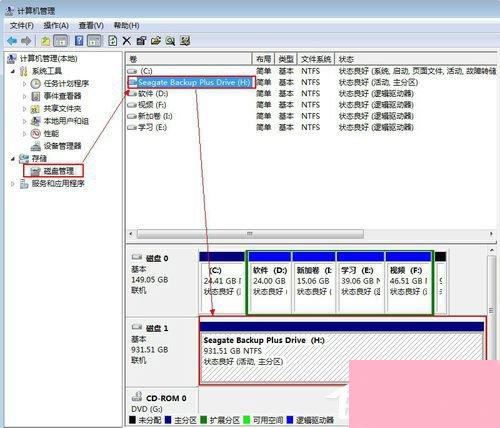This screenshot has height=428, width=500.
Task: Click the Forward arrow toolbar icon
Action: (26, 41)
